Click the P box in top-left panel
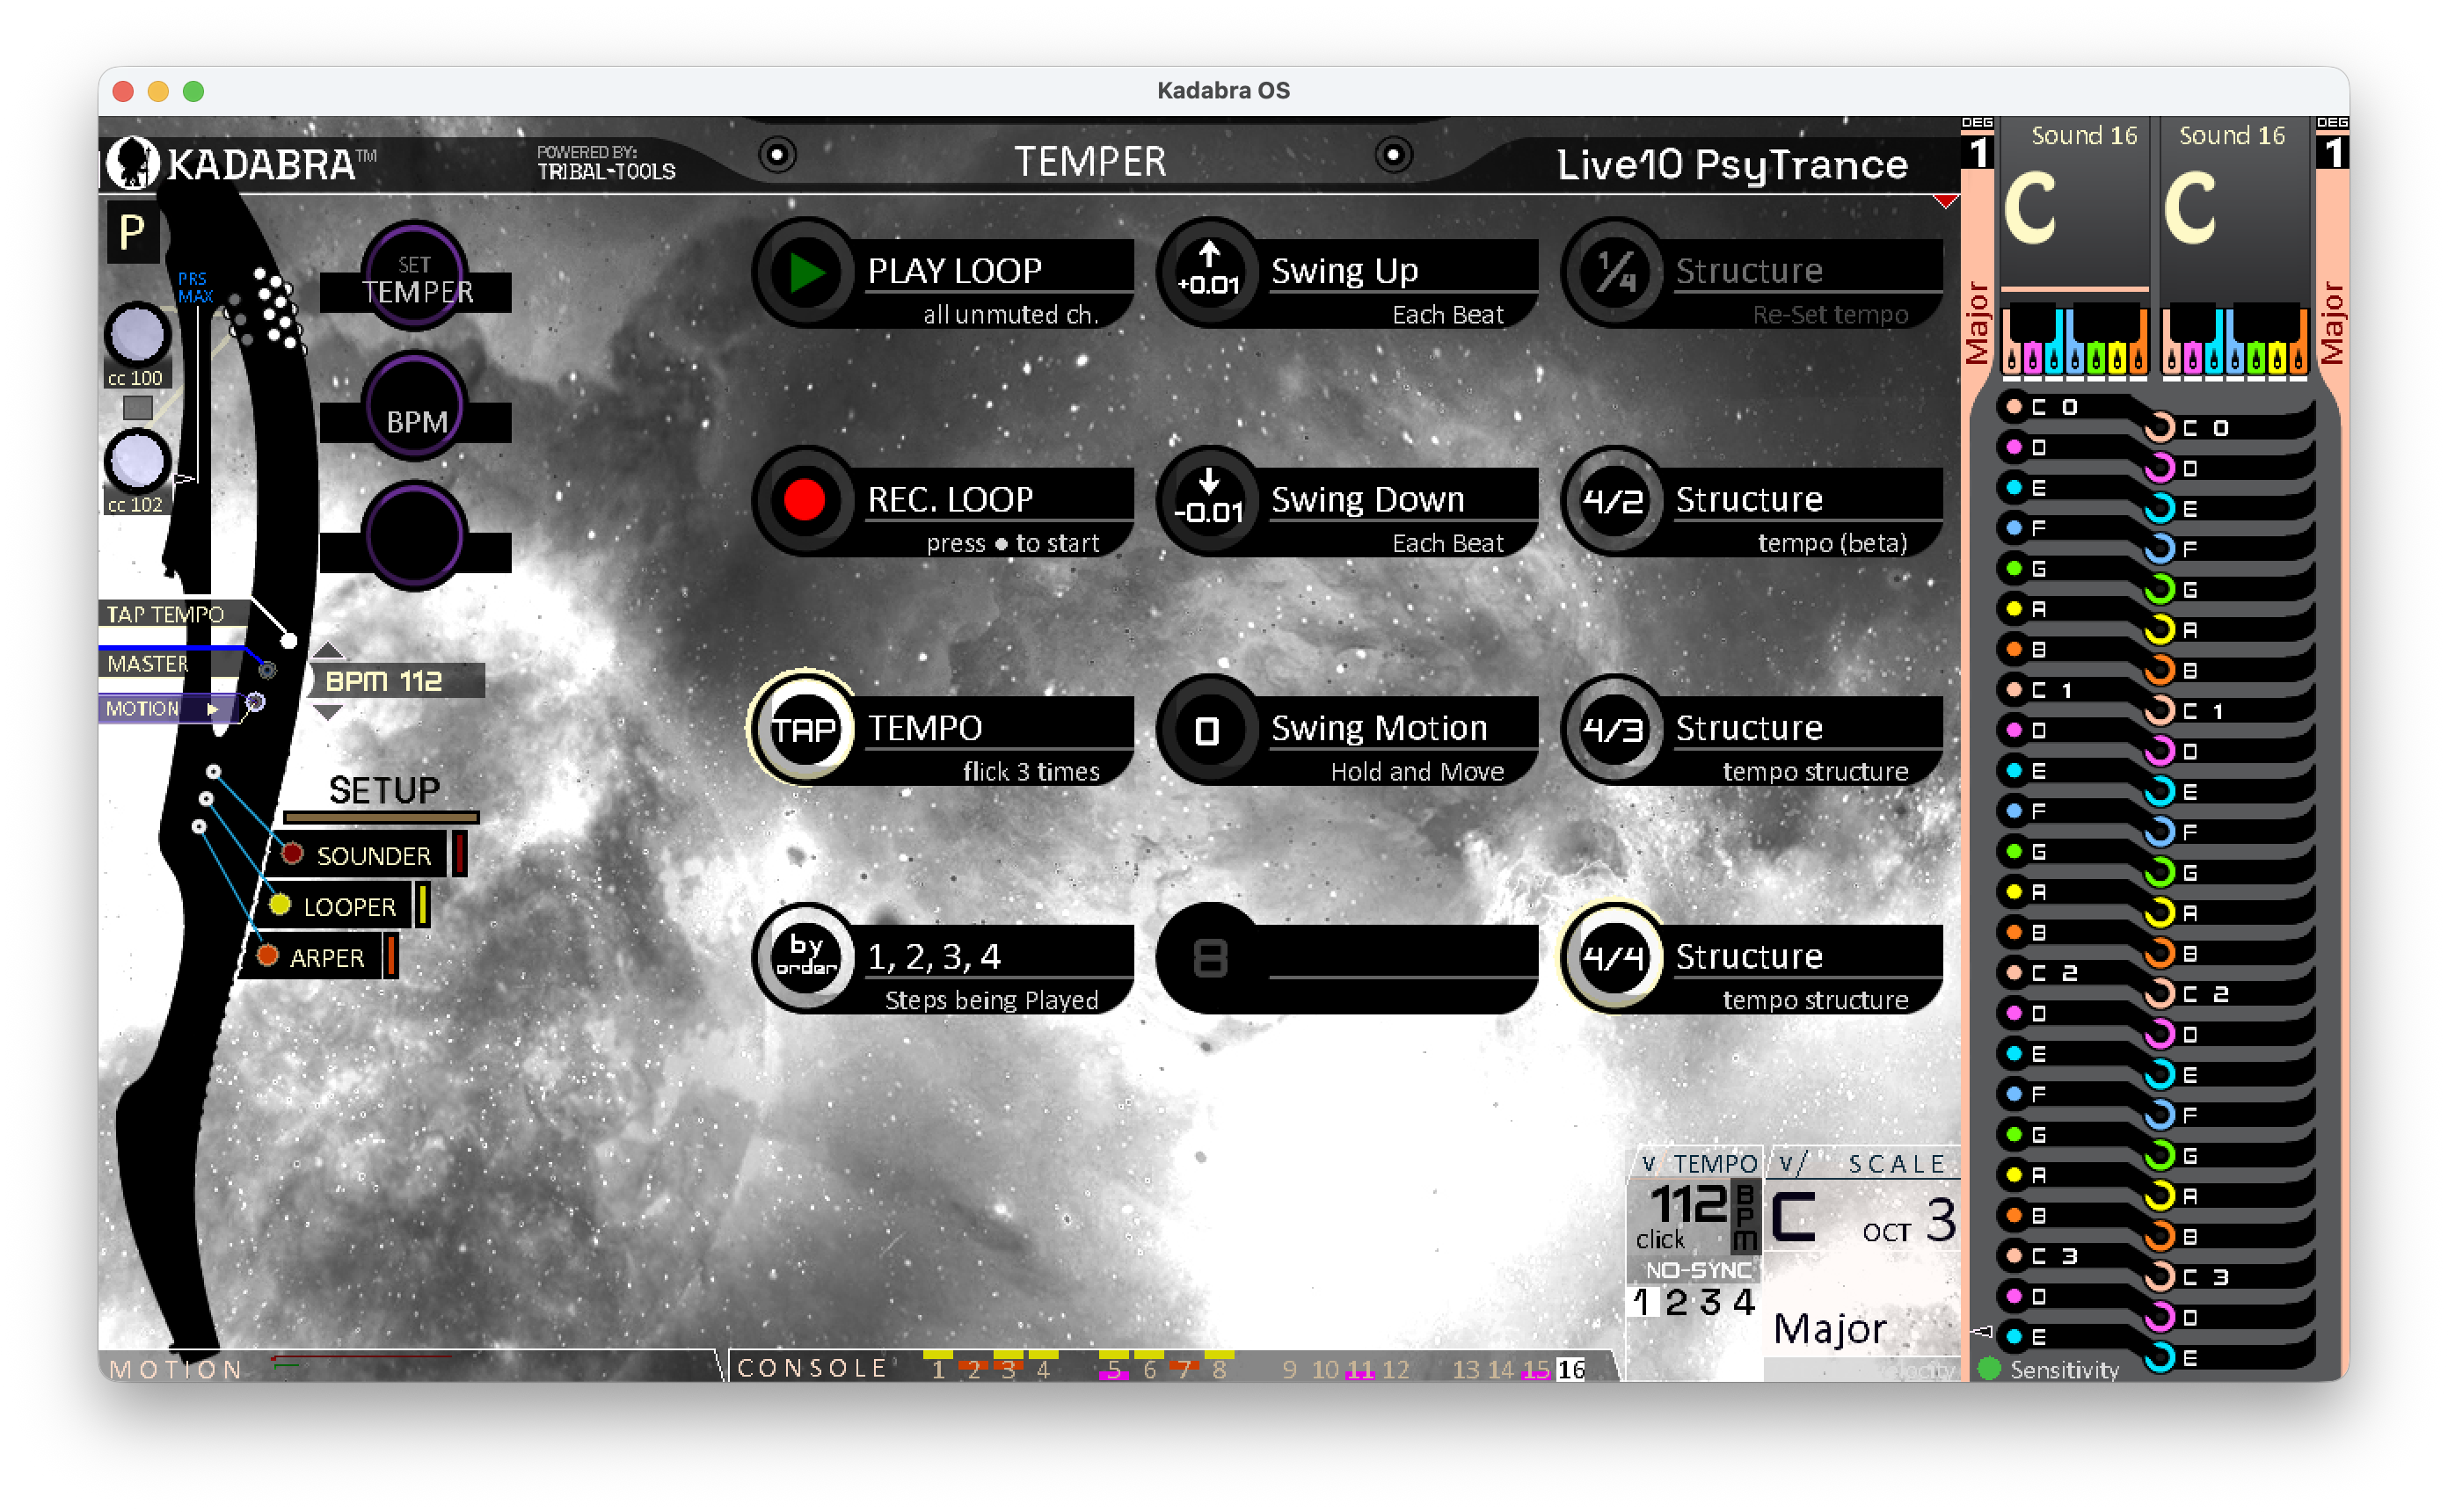The image size is (2448, 1512). (x=132, y=233)
